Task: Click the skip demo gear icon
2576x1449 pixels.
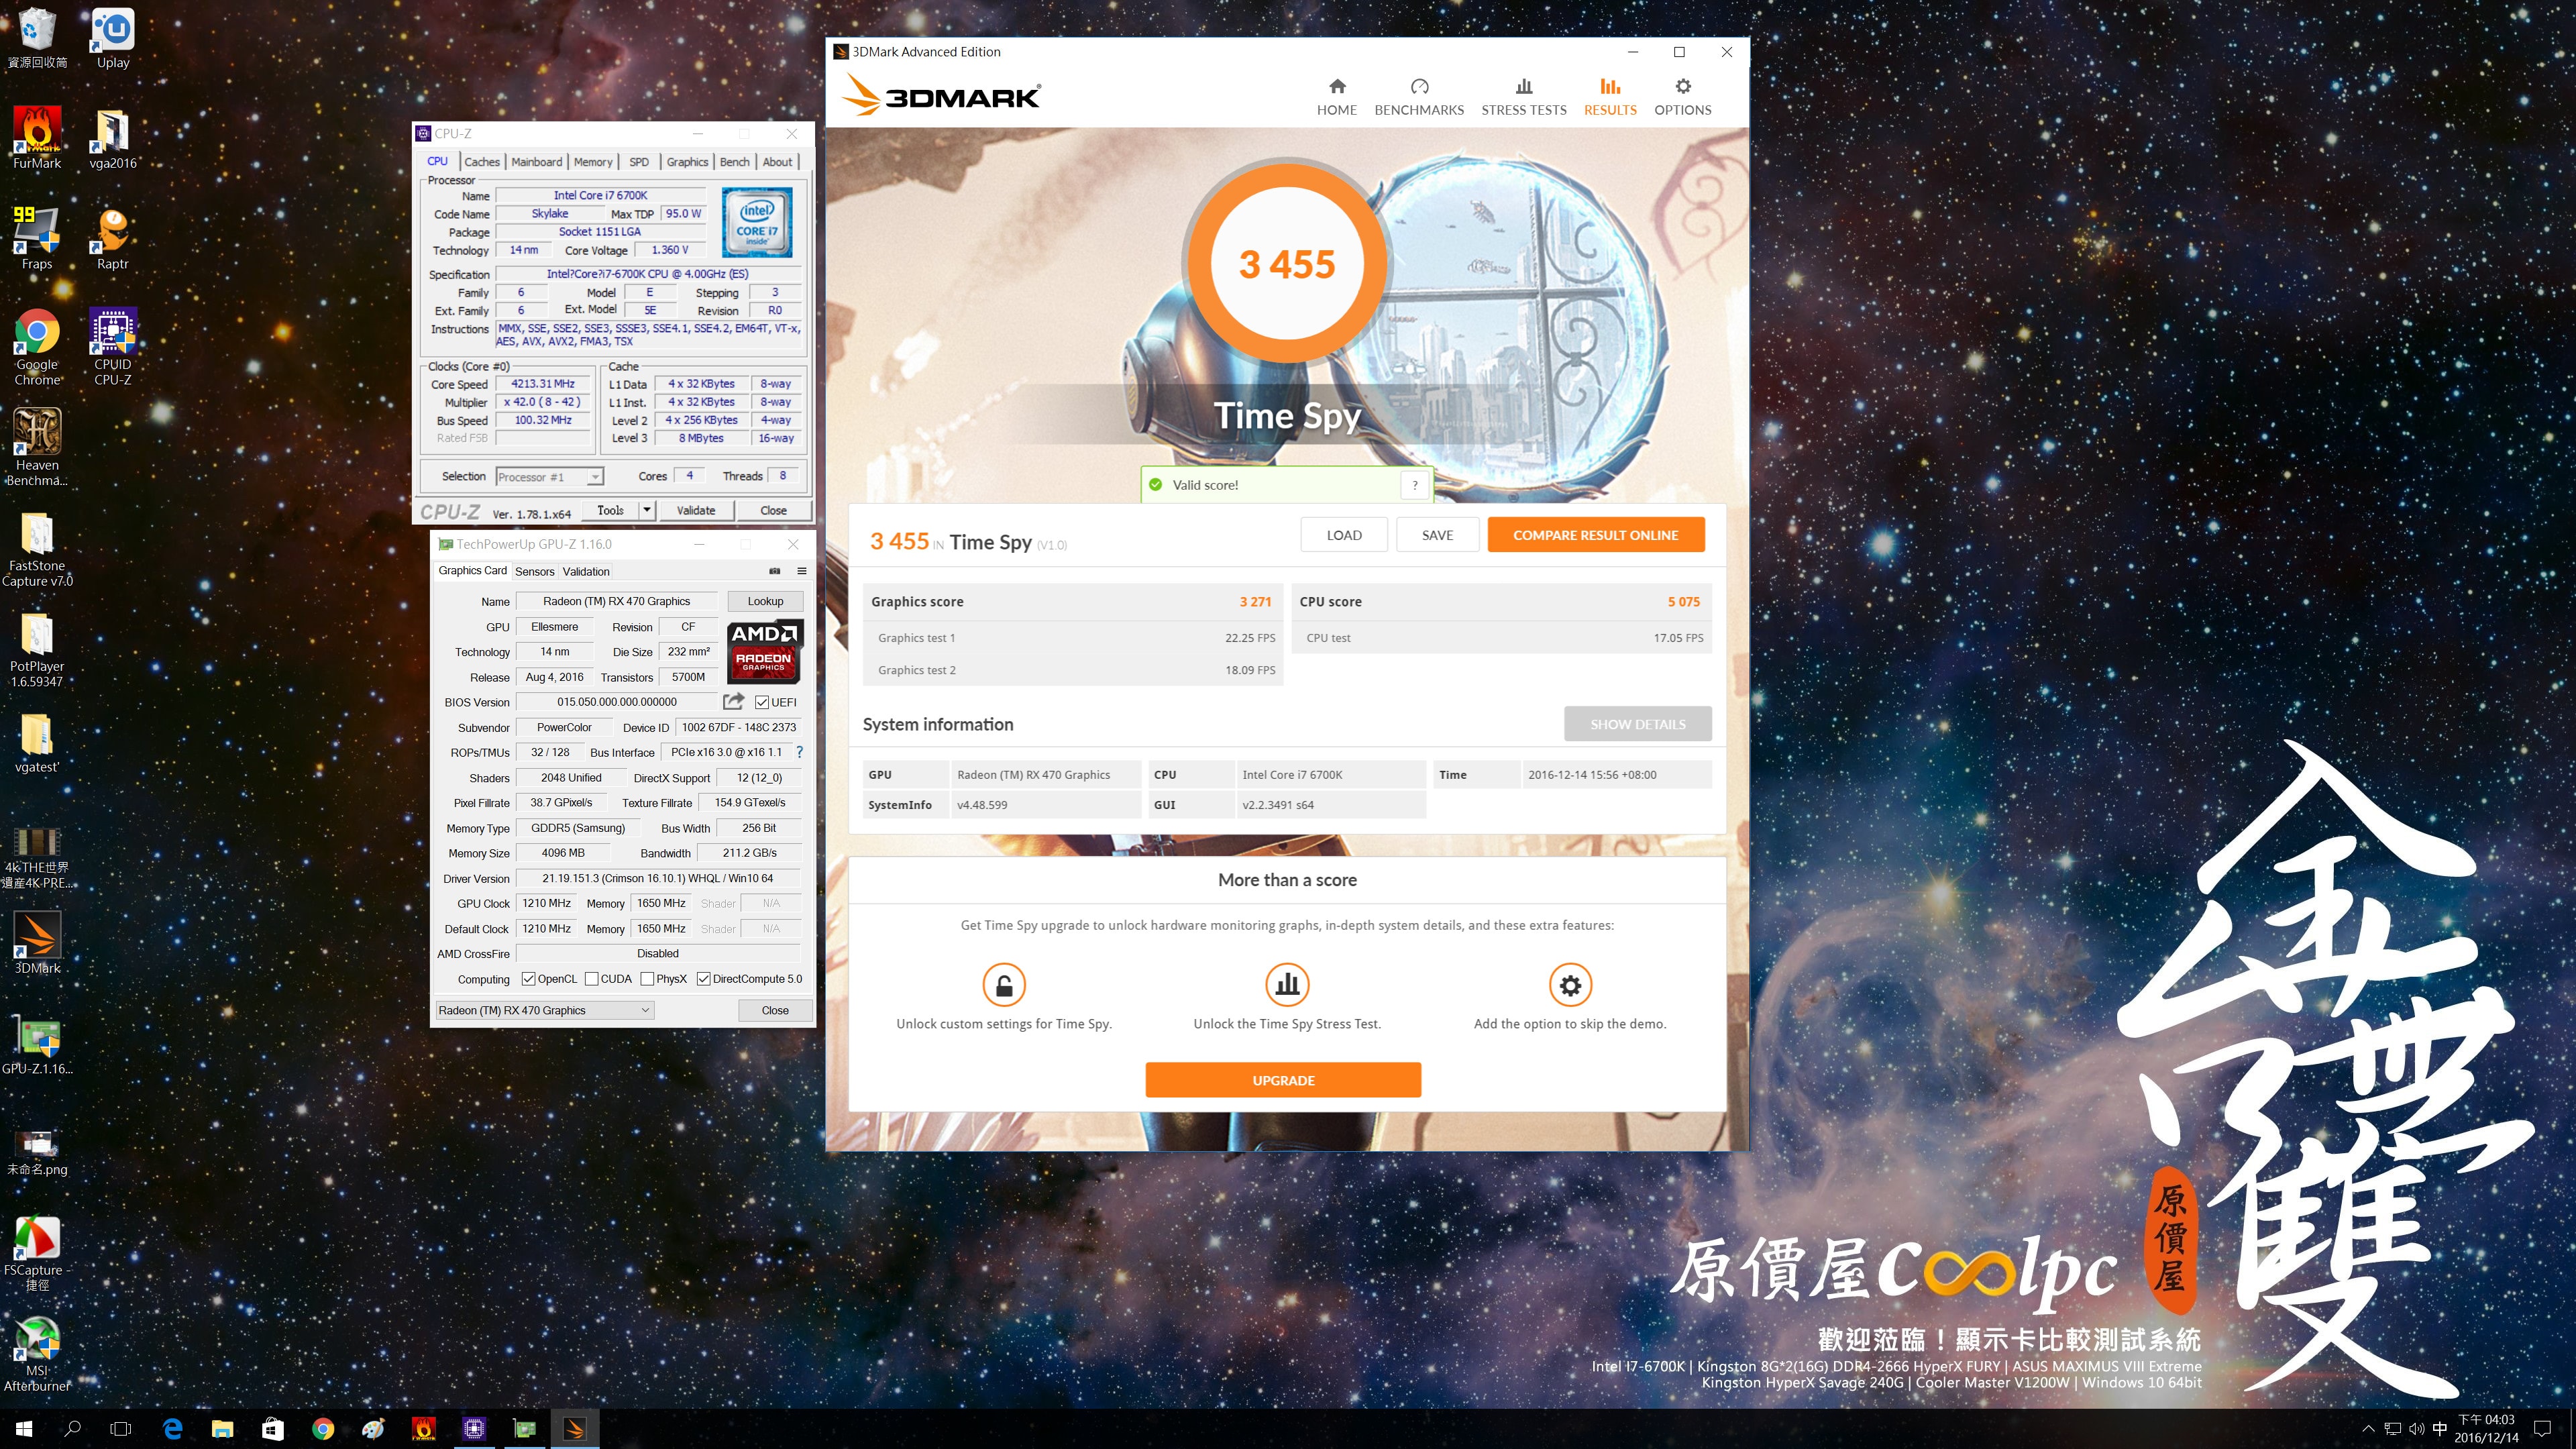Action: (x=1570, y=984)
